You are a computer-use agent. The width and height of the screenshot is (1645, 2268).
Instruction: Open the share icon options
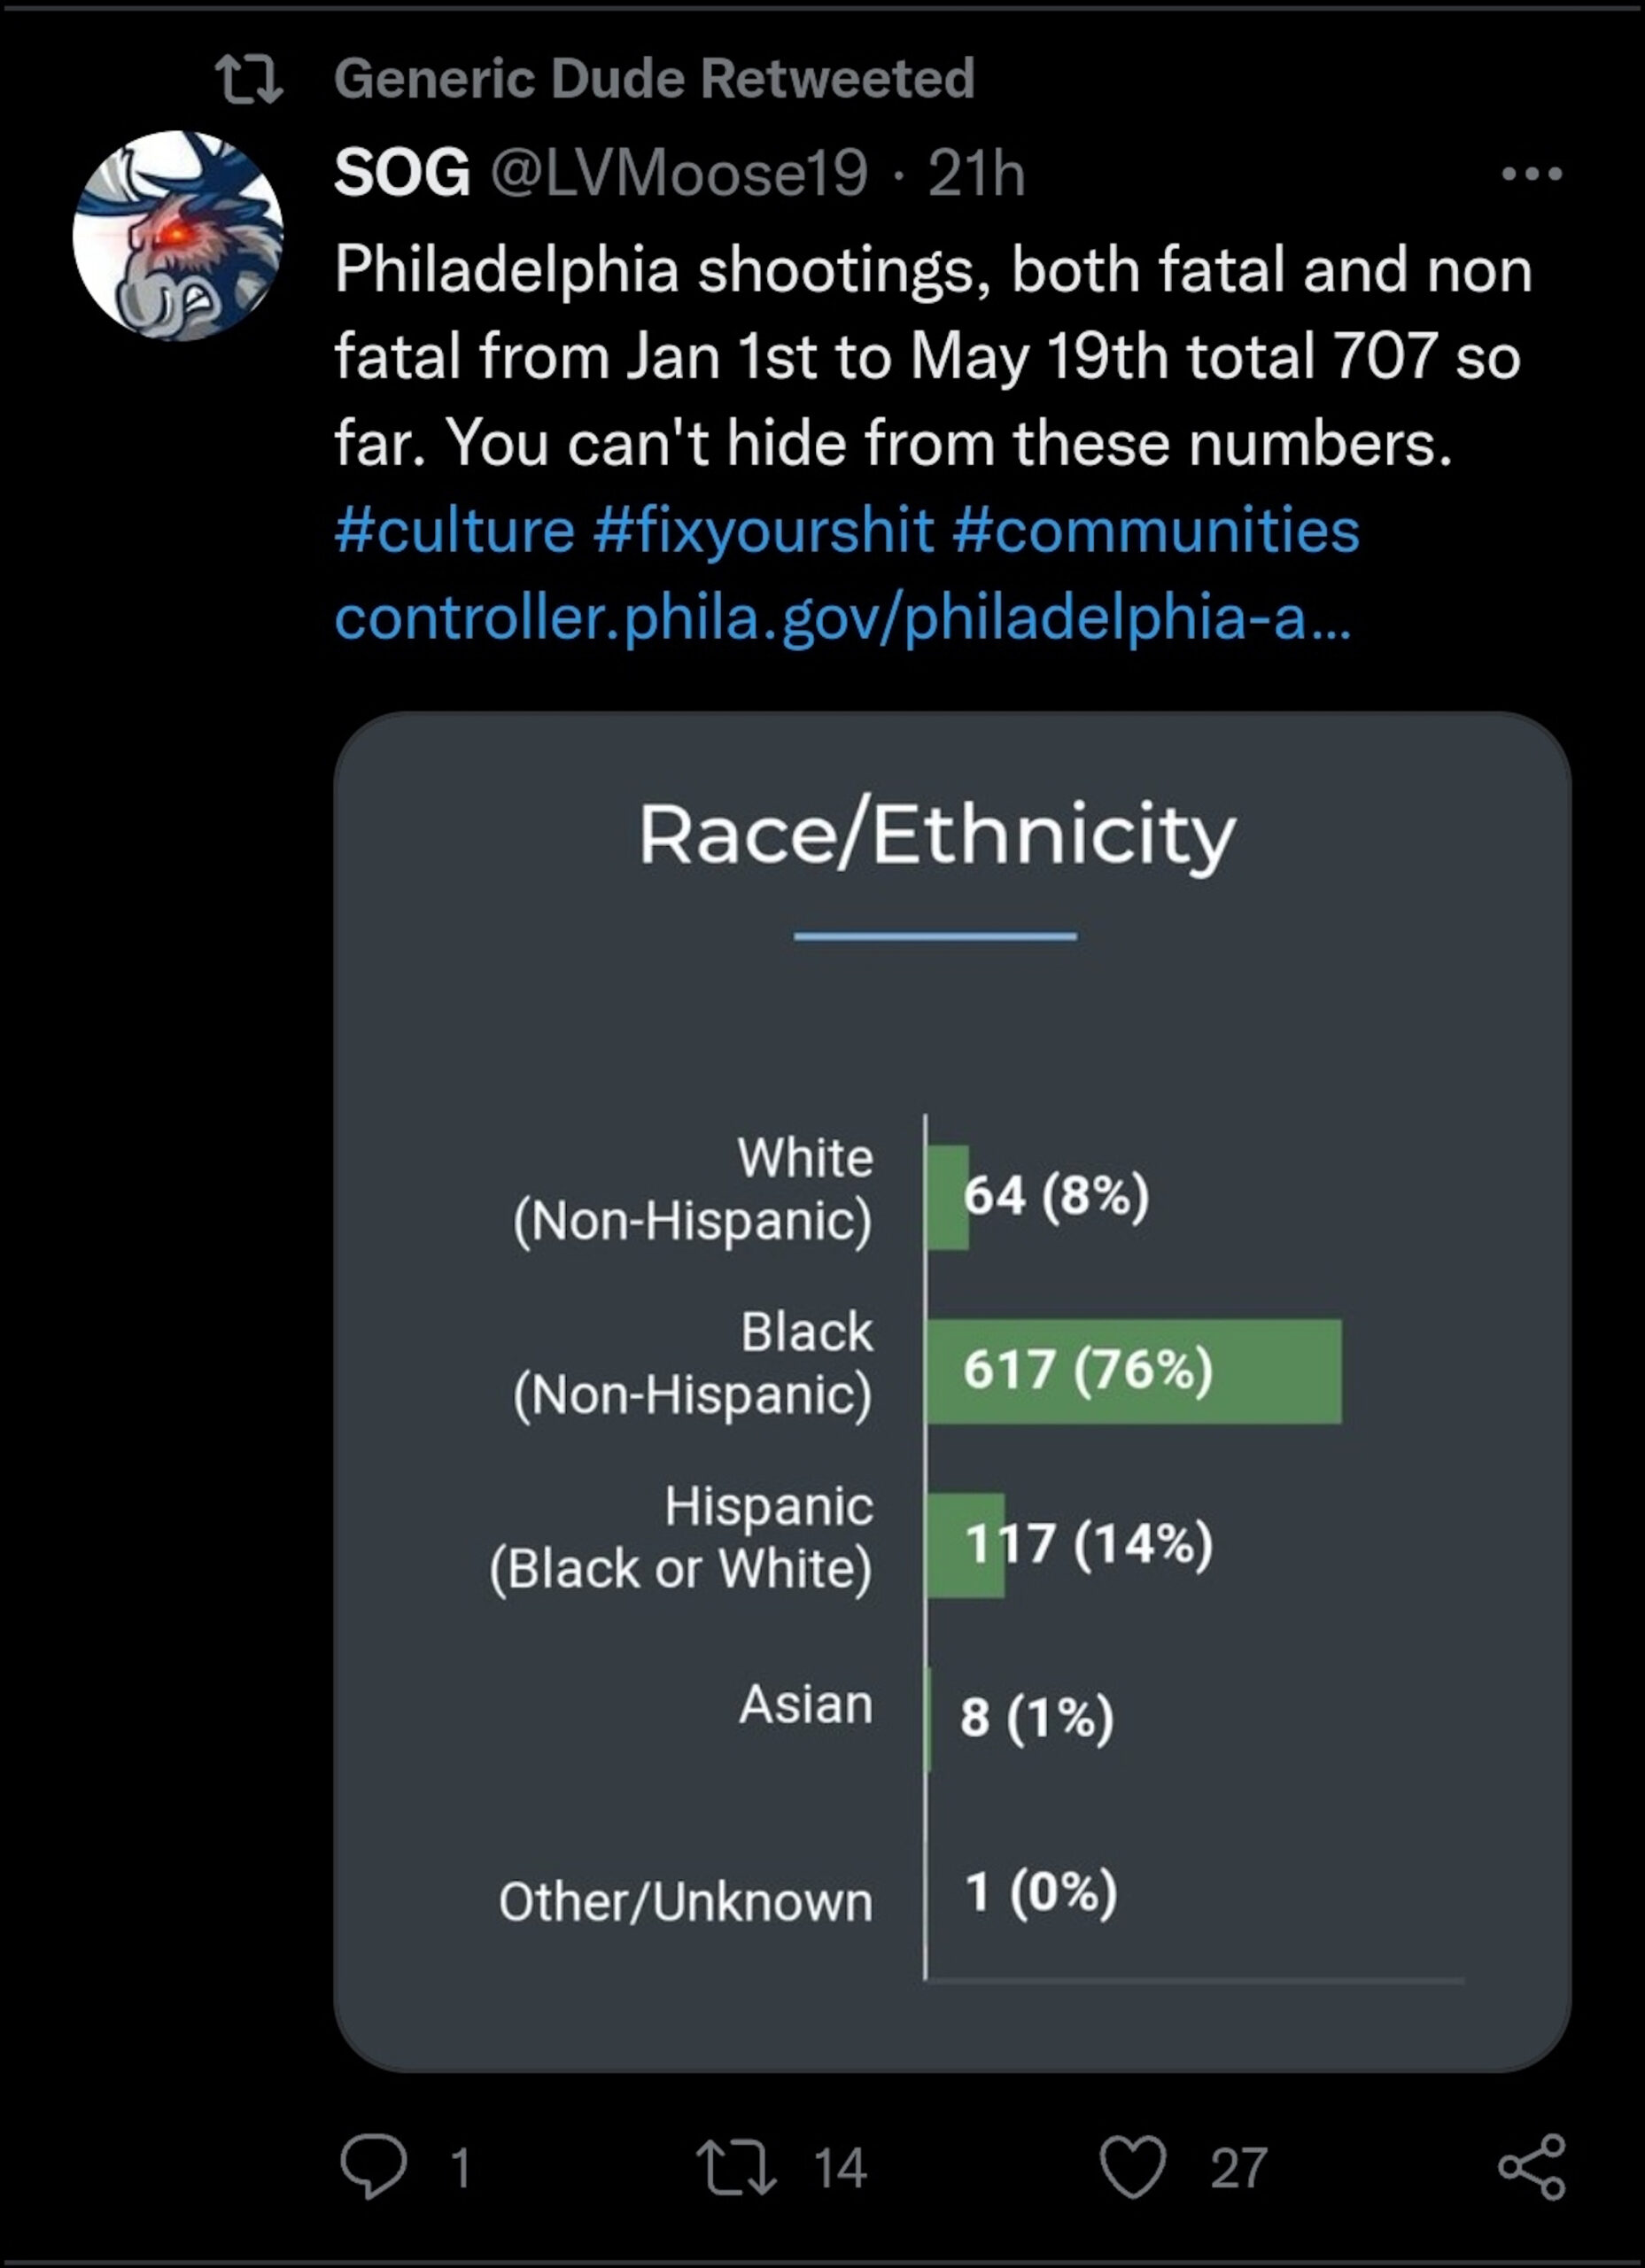point(1531,2167)
